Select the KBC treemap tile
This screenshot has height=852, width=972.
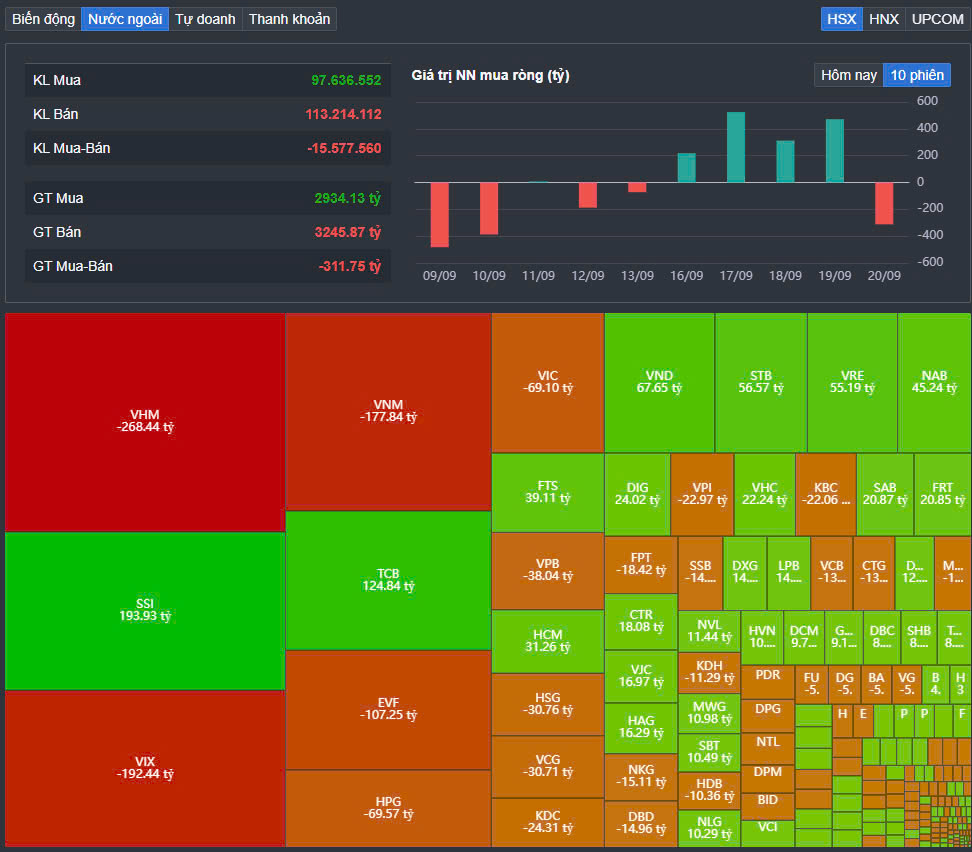(826, 494)
